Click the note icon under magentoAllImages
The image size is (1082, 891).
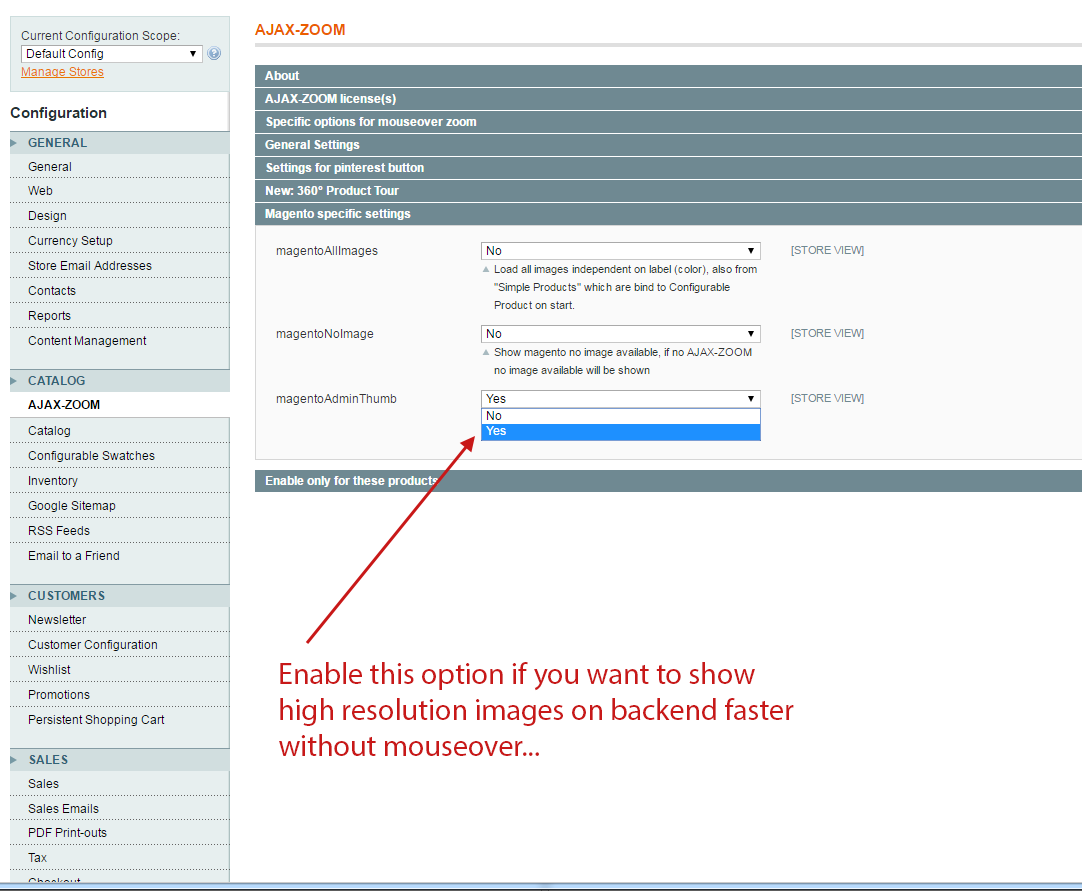tap(486, 269)
